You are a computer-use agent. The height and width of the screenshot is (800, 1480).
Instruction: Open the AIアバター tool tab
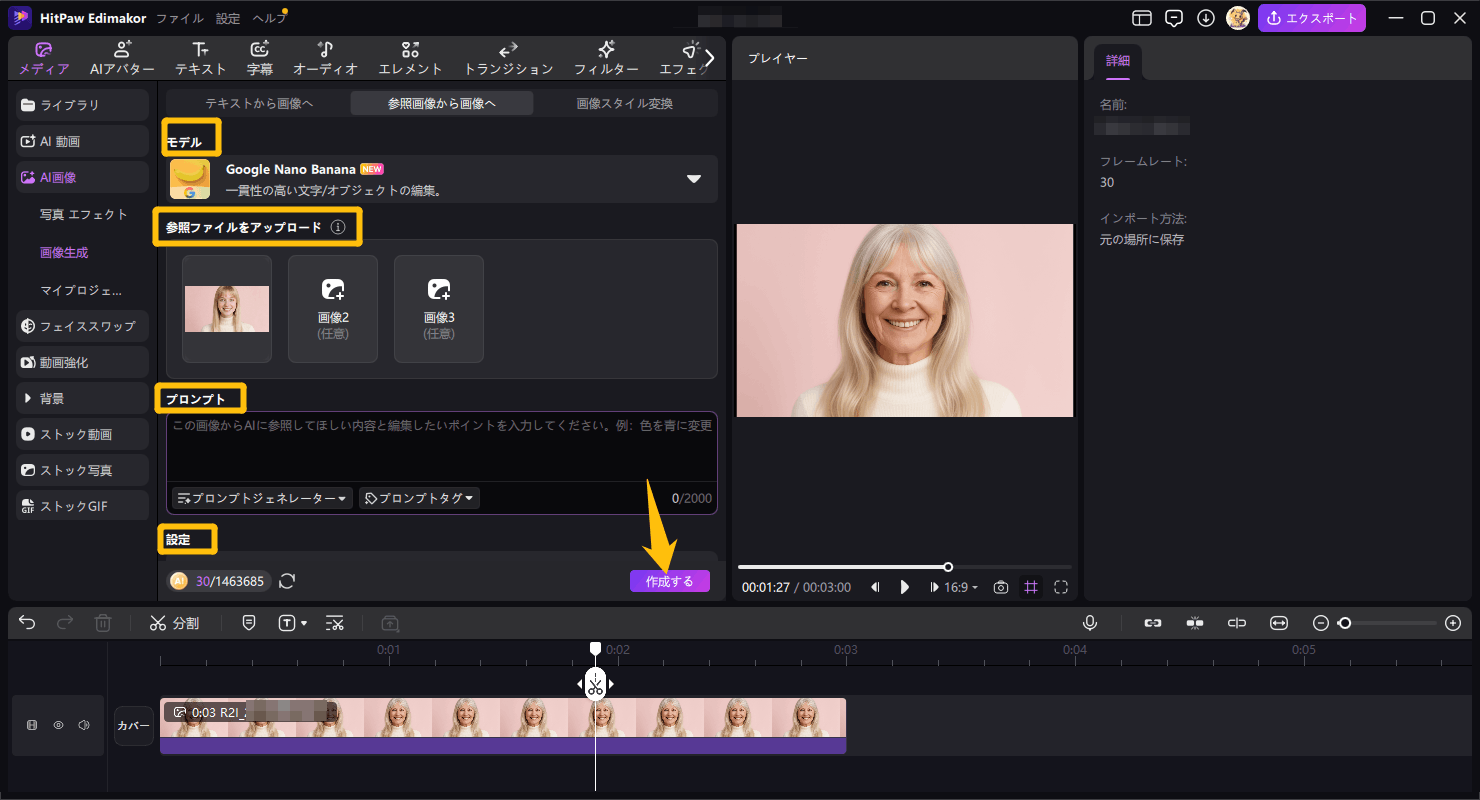click(x=122, y=59)
